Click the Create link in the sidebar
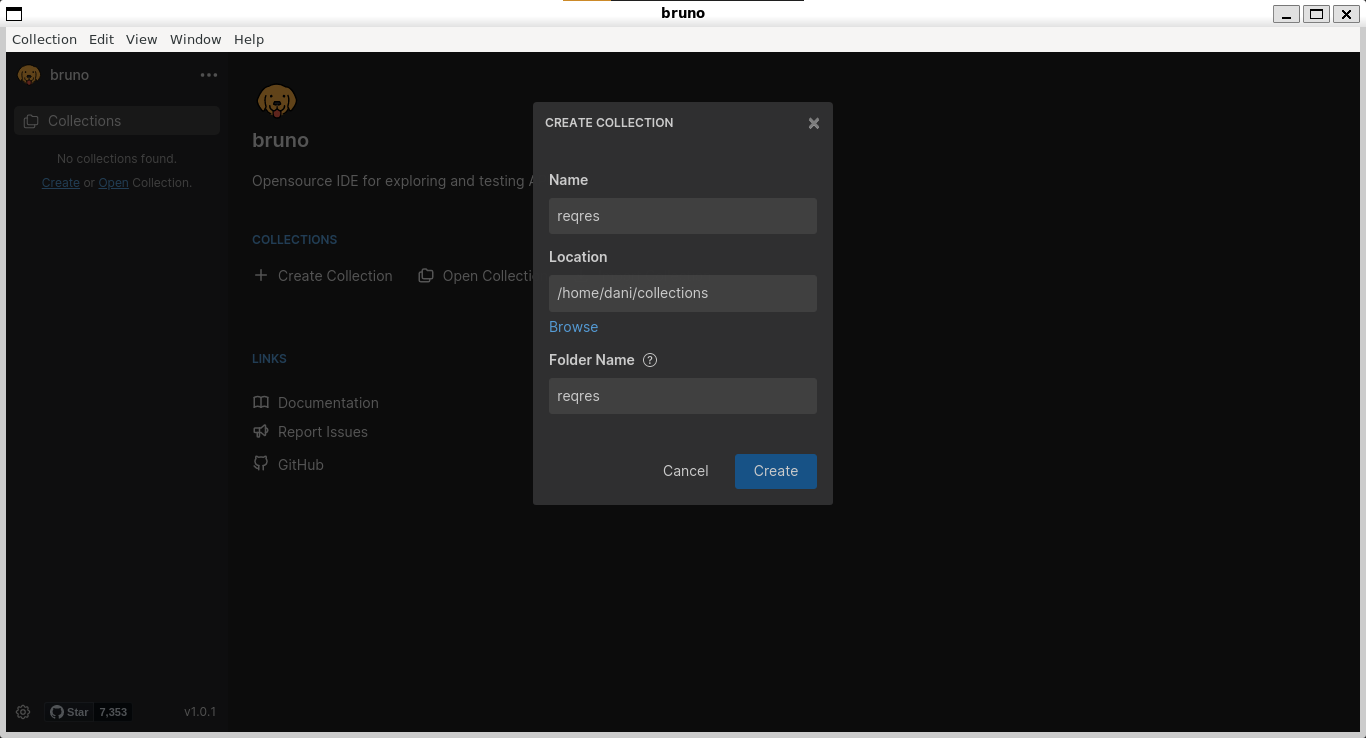Image resolution: width=1366 pixels, height=738 pixels. click(60, 182)
